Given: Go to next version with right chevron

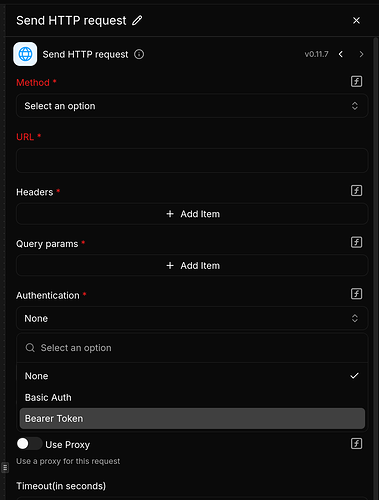Looking at the screenshot, I should [361, 54].
